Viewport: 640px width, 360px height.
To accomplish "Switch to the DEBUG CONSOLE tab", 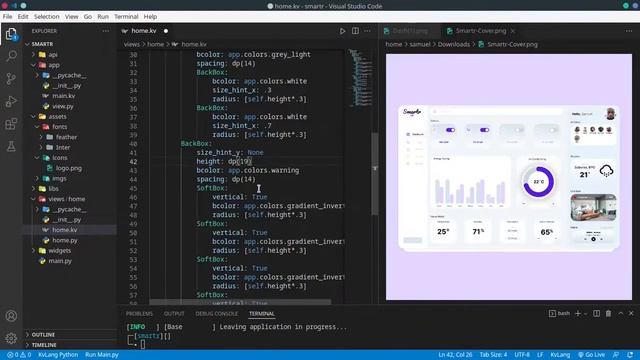I will [x=216, y=313].
